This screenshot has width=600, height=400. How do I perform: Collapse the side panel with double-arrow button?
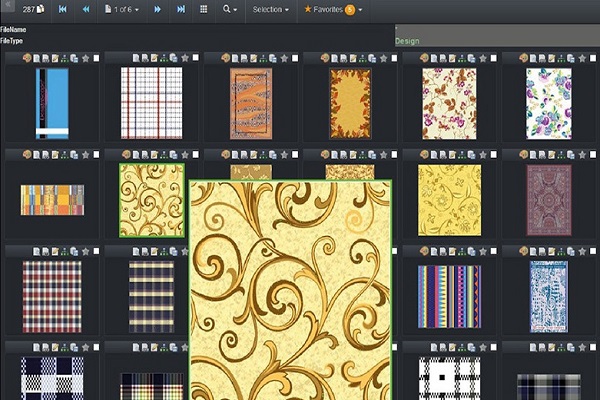tap(8, 5)
